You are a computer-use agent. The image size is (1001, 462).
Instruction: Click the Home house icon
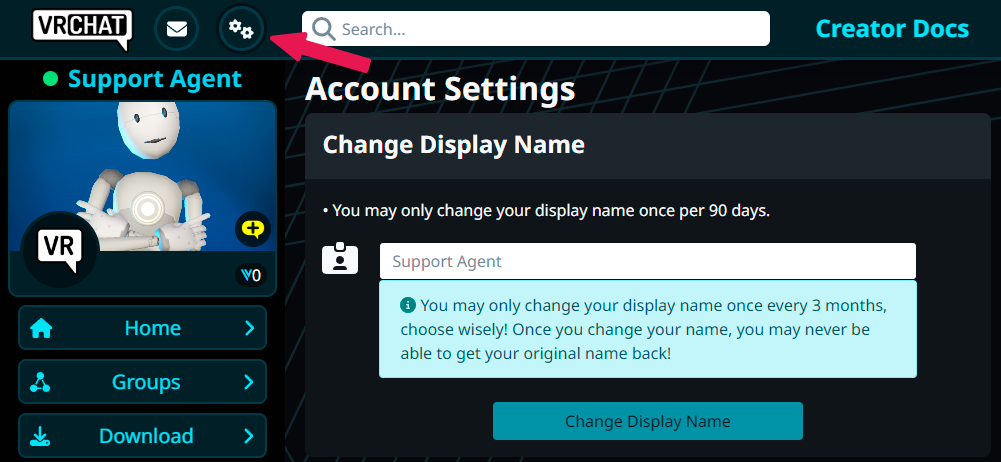point(41,329)
